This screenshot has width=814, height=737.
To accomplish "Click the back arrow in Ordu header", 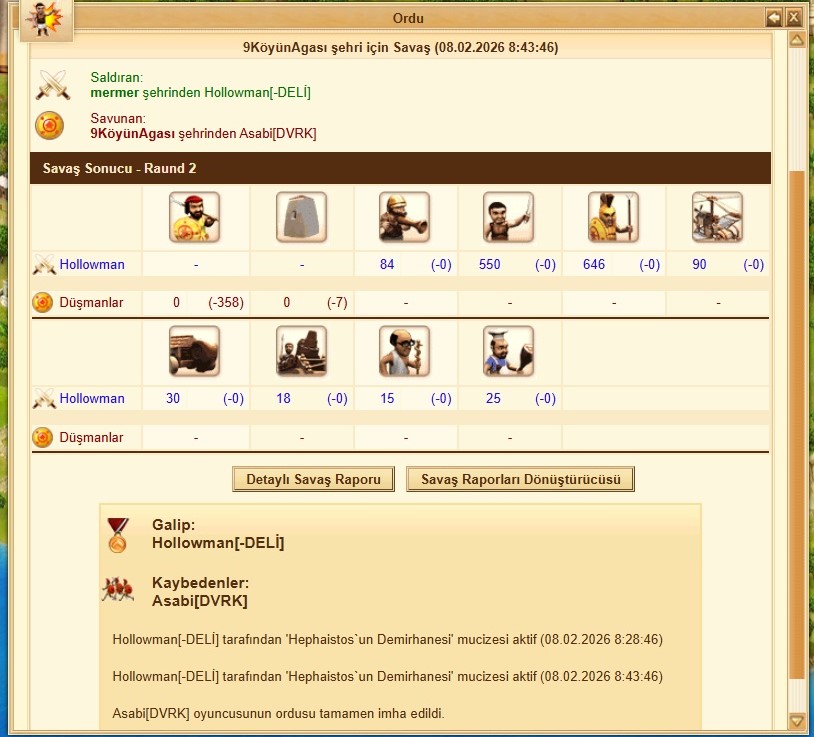I will tap(774, 18).
